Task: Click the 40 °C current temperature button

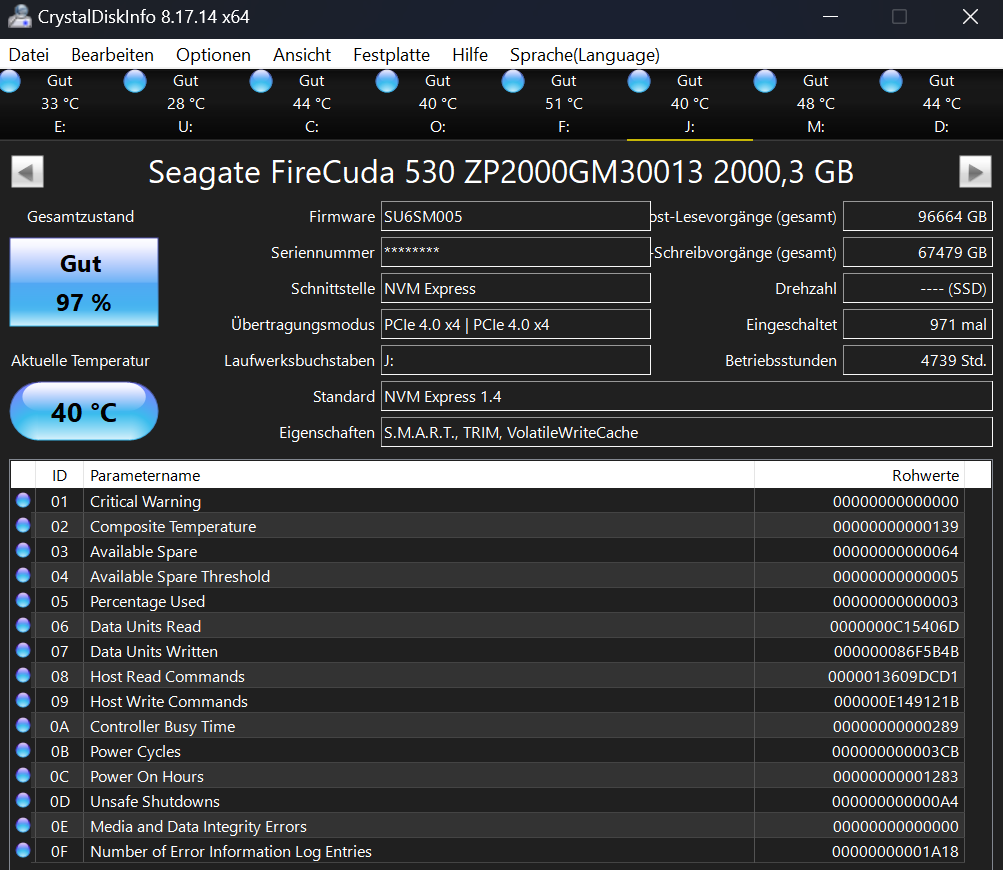Action: click(x=84, y=411)
